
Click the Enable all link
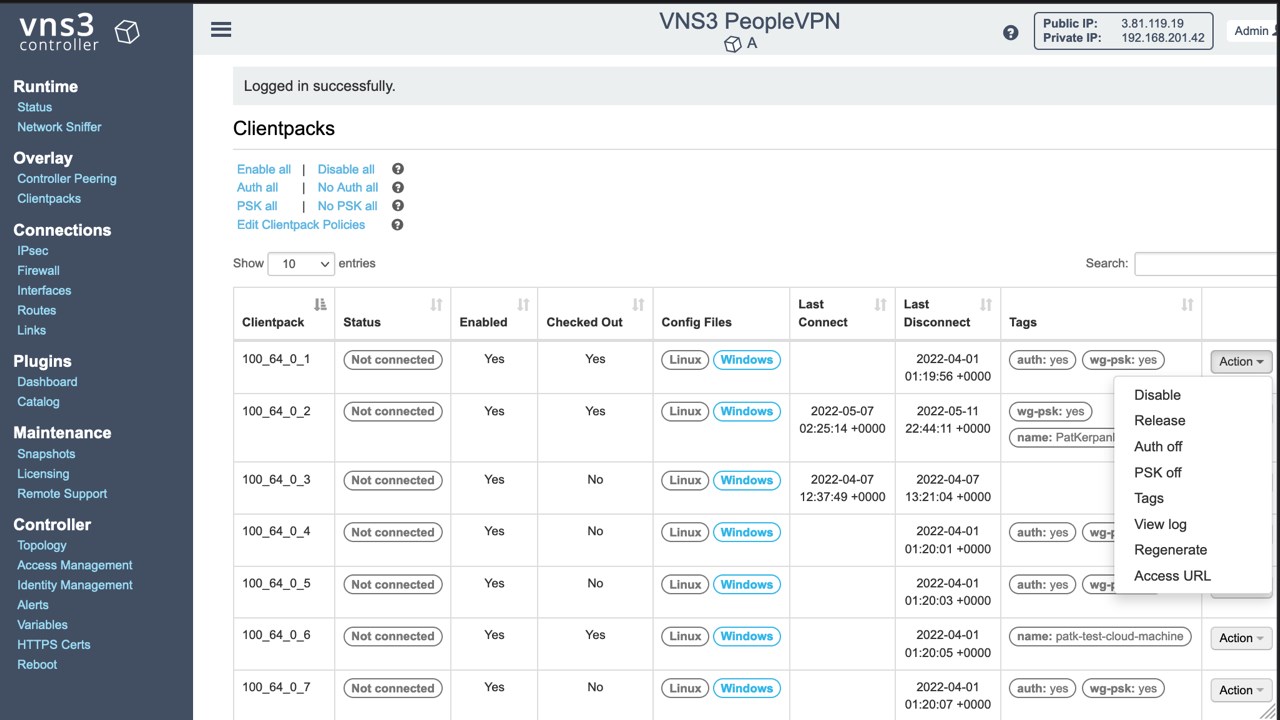tap(264, 169)
